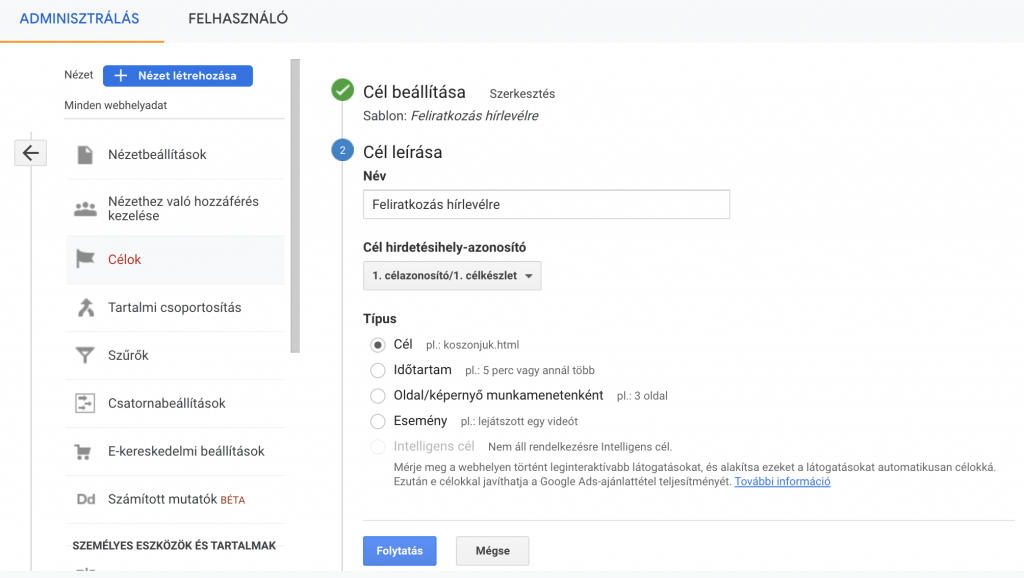Screen dimensions: 1024x578
Task: Click the Tartalmi csoportosítás merge icon
Action: 86,307
